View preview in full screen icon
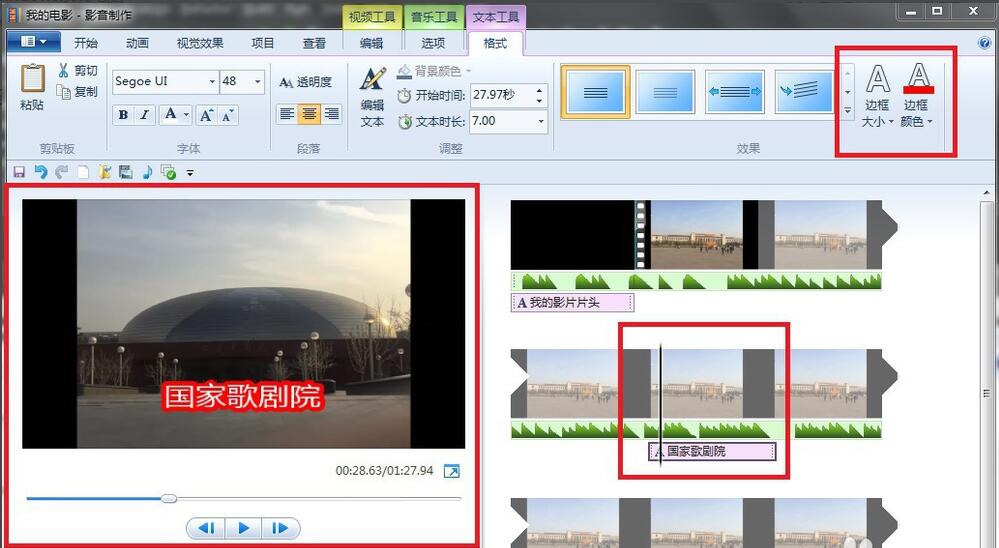Screen dimensions: 999x548 (x=452, y=471)
